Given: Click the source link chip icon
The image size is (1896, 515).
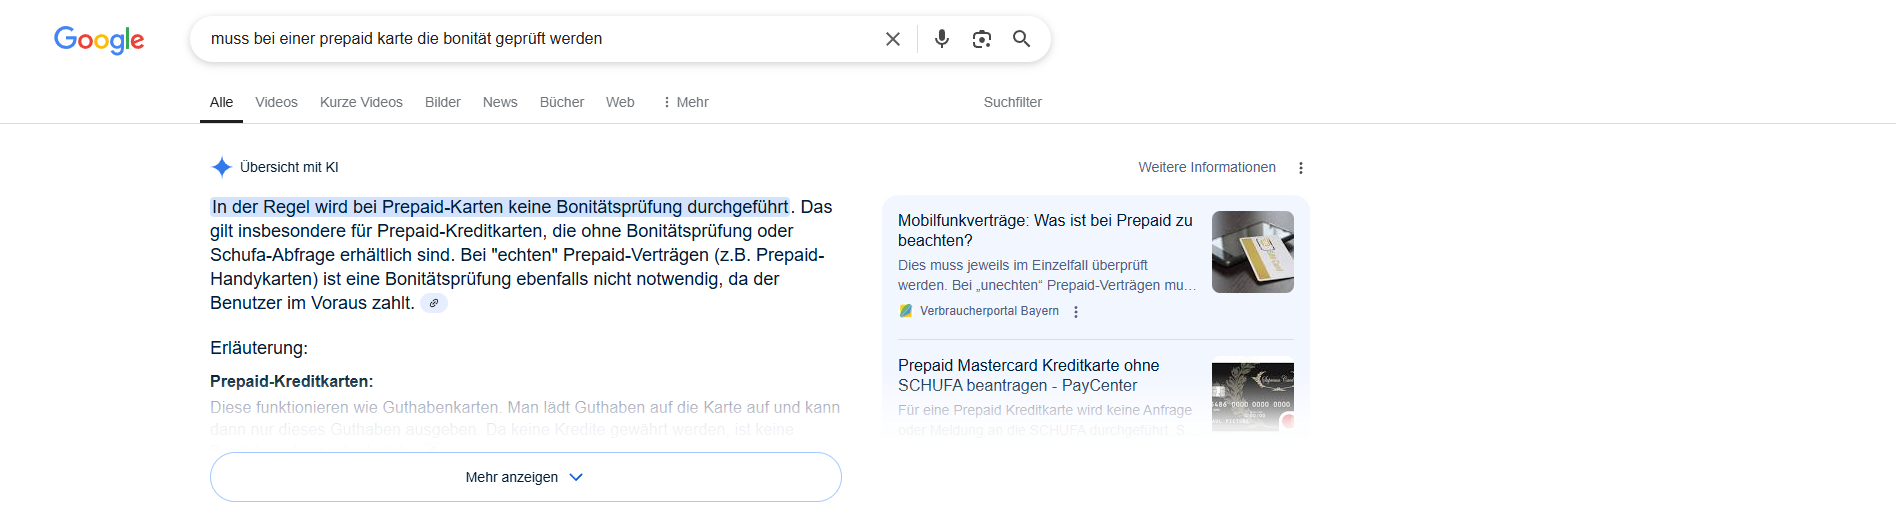Looking at the screenshot, I should click(x=433, y=303).
